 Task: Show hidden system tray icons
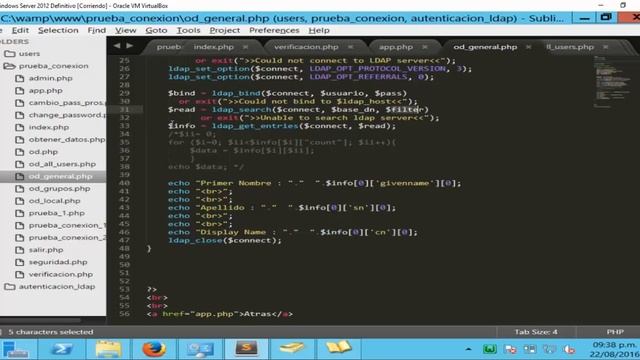(x=468, y=349)
